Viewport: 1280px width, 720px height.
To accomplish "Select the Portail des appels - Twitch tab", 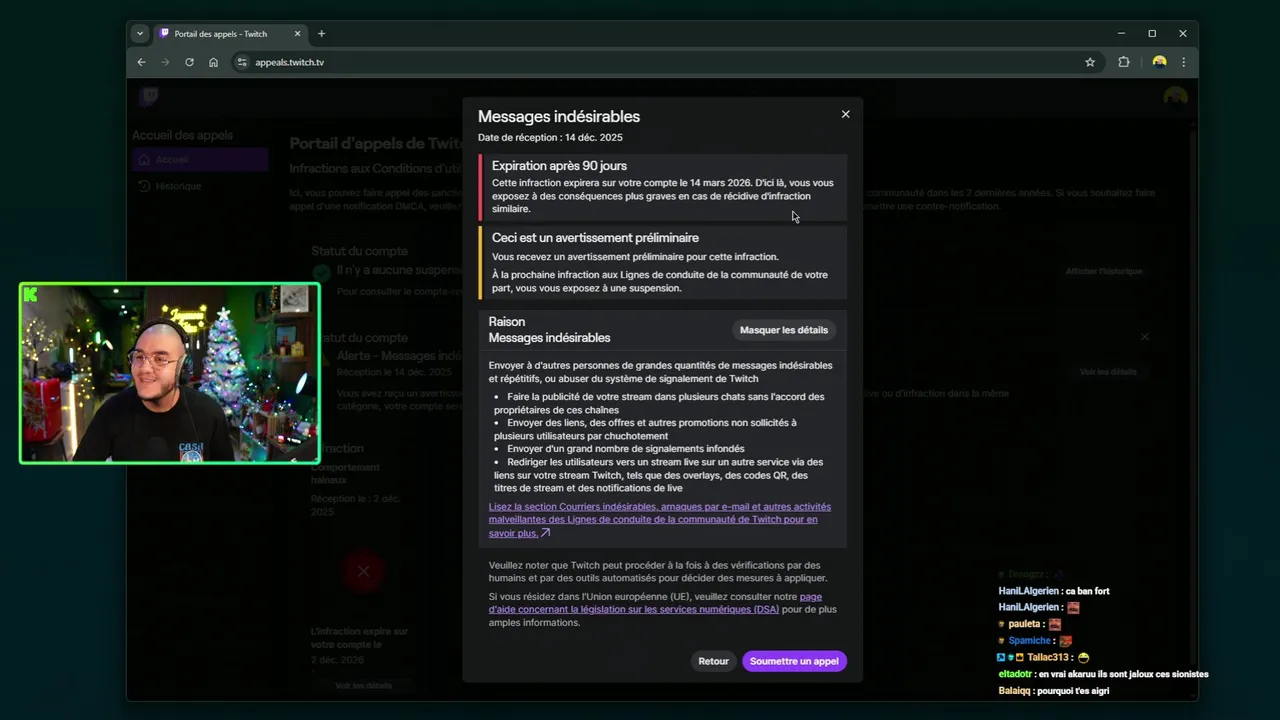I will coord(230,33).
